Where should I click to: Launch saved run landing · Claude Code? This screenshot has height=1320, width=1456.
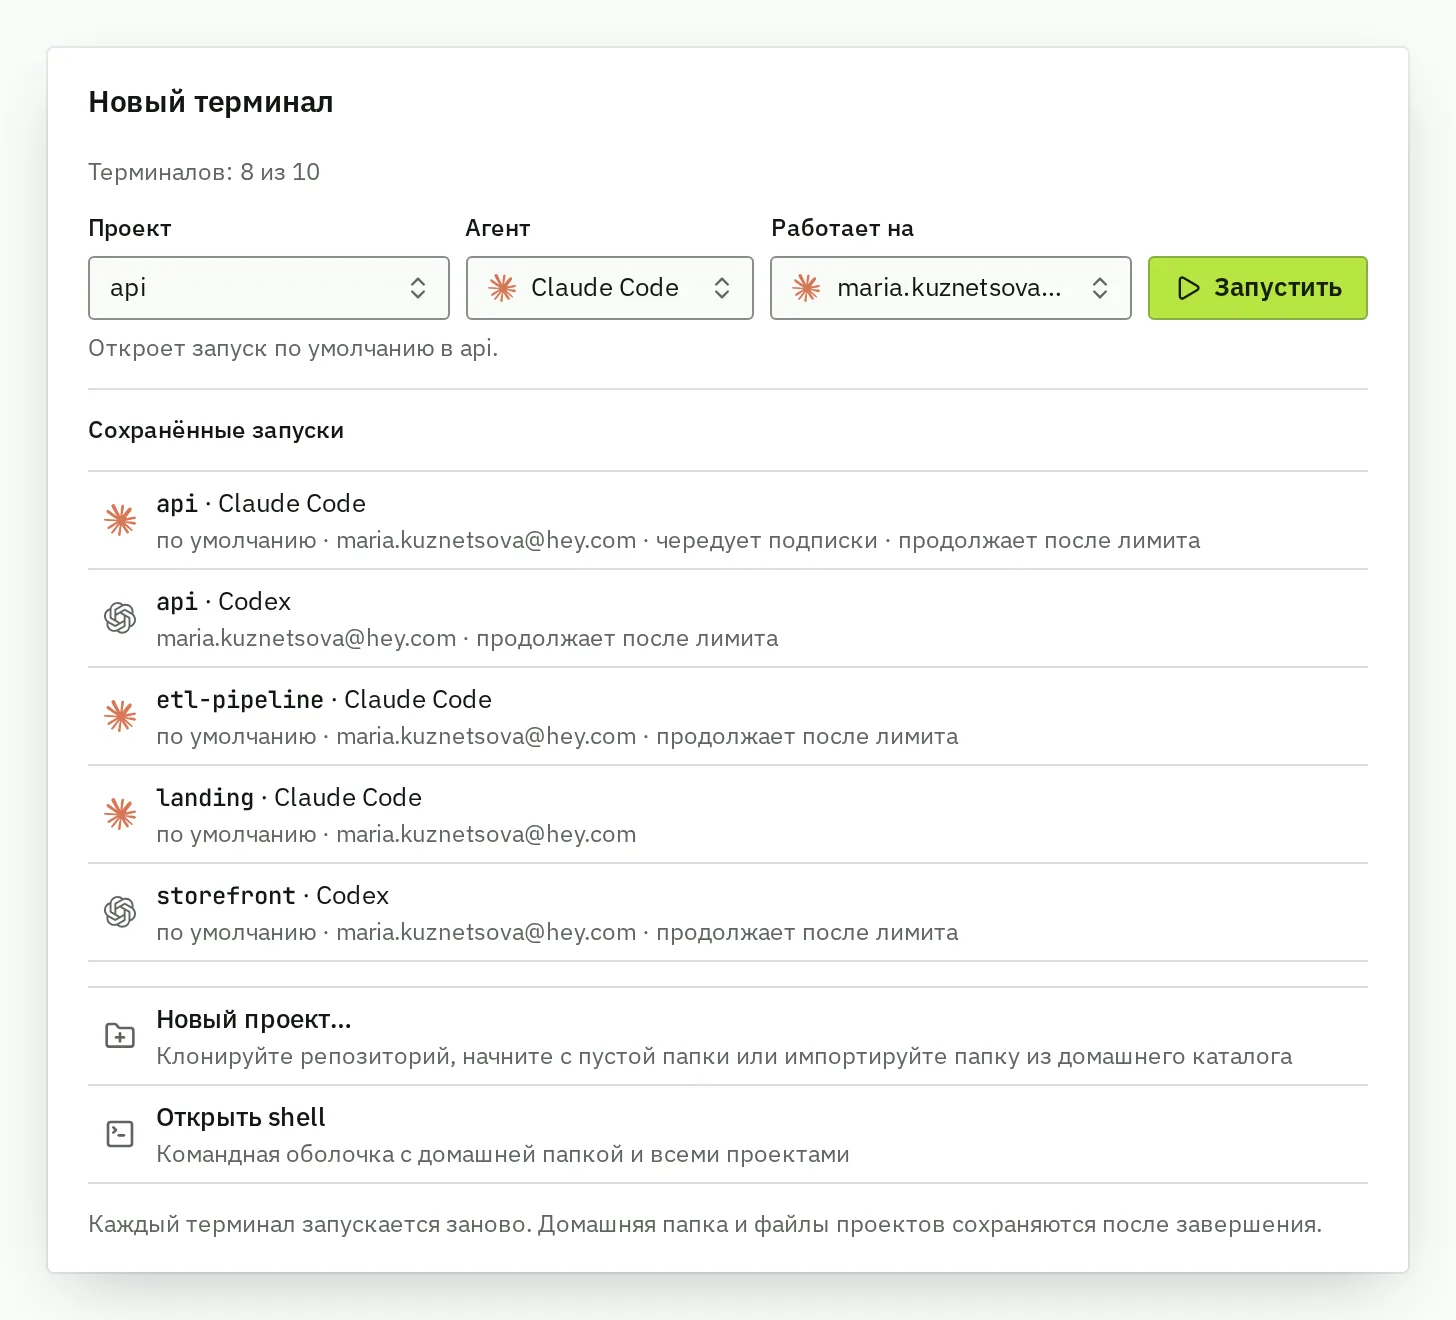(728, 815)
